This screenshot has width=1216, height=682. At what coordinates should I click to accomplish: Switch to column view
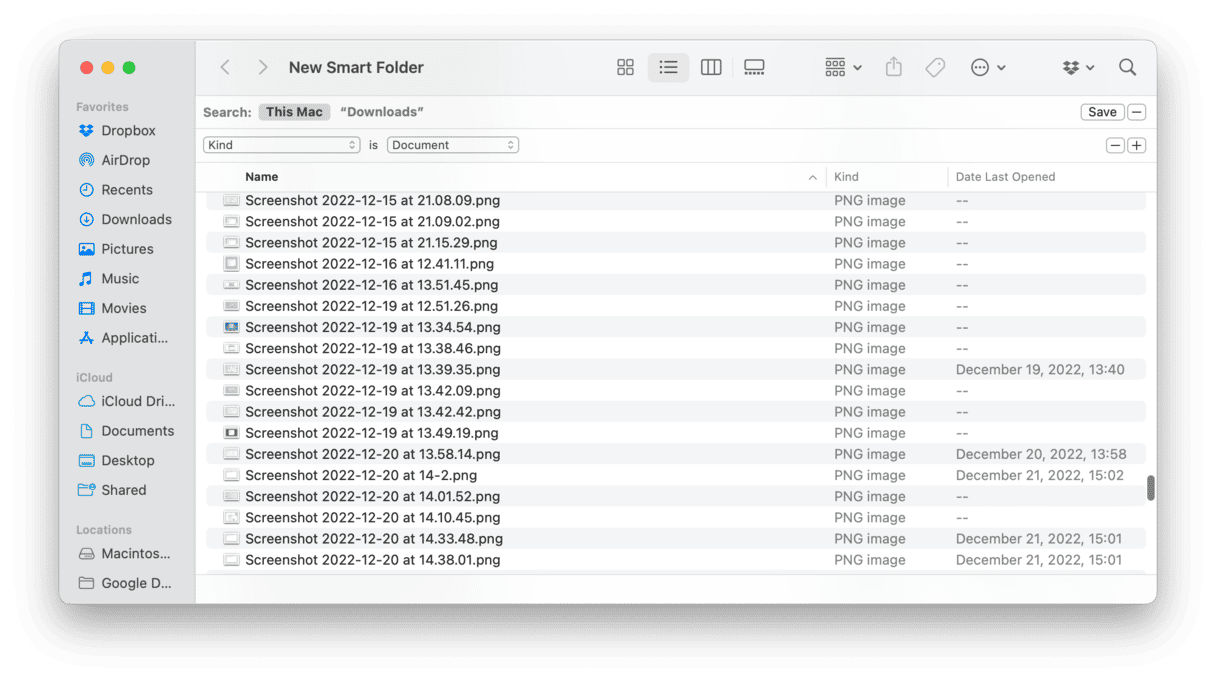point(711,67)
